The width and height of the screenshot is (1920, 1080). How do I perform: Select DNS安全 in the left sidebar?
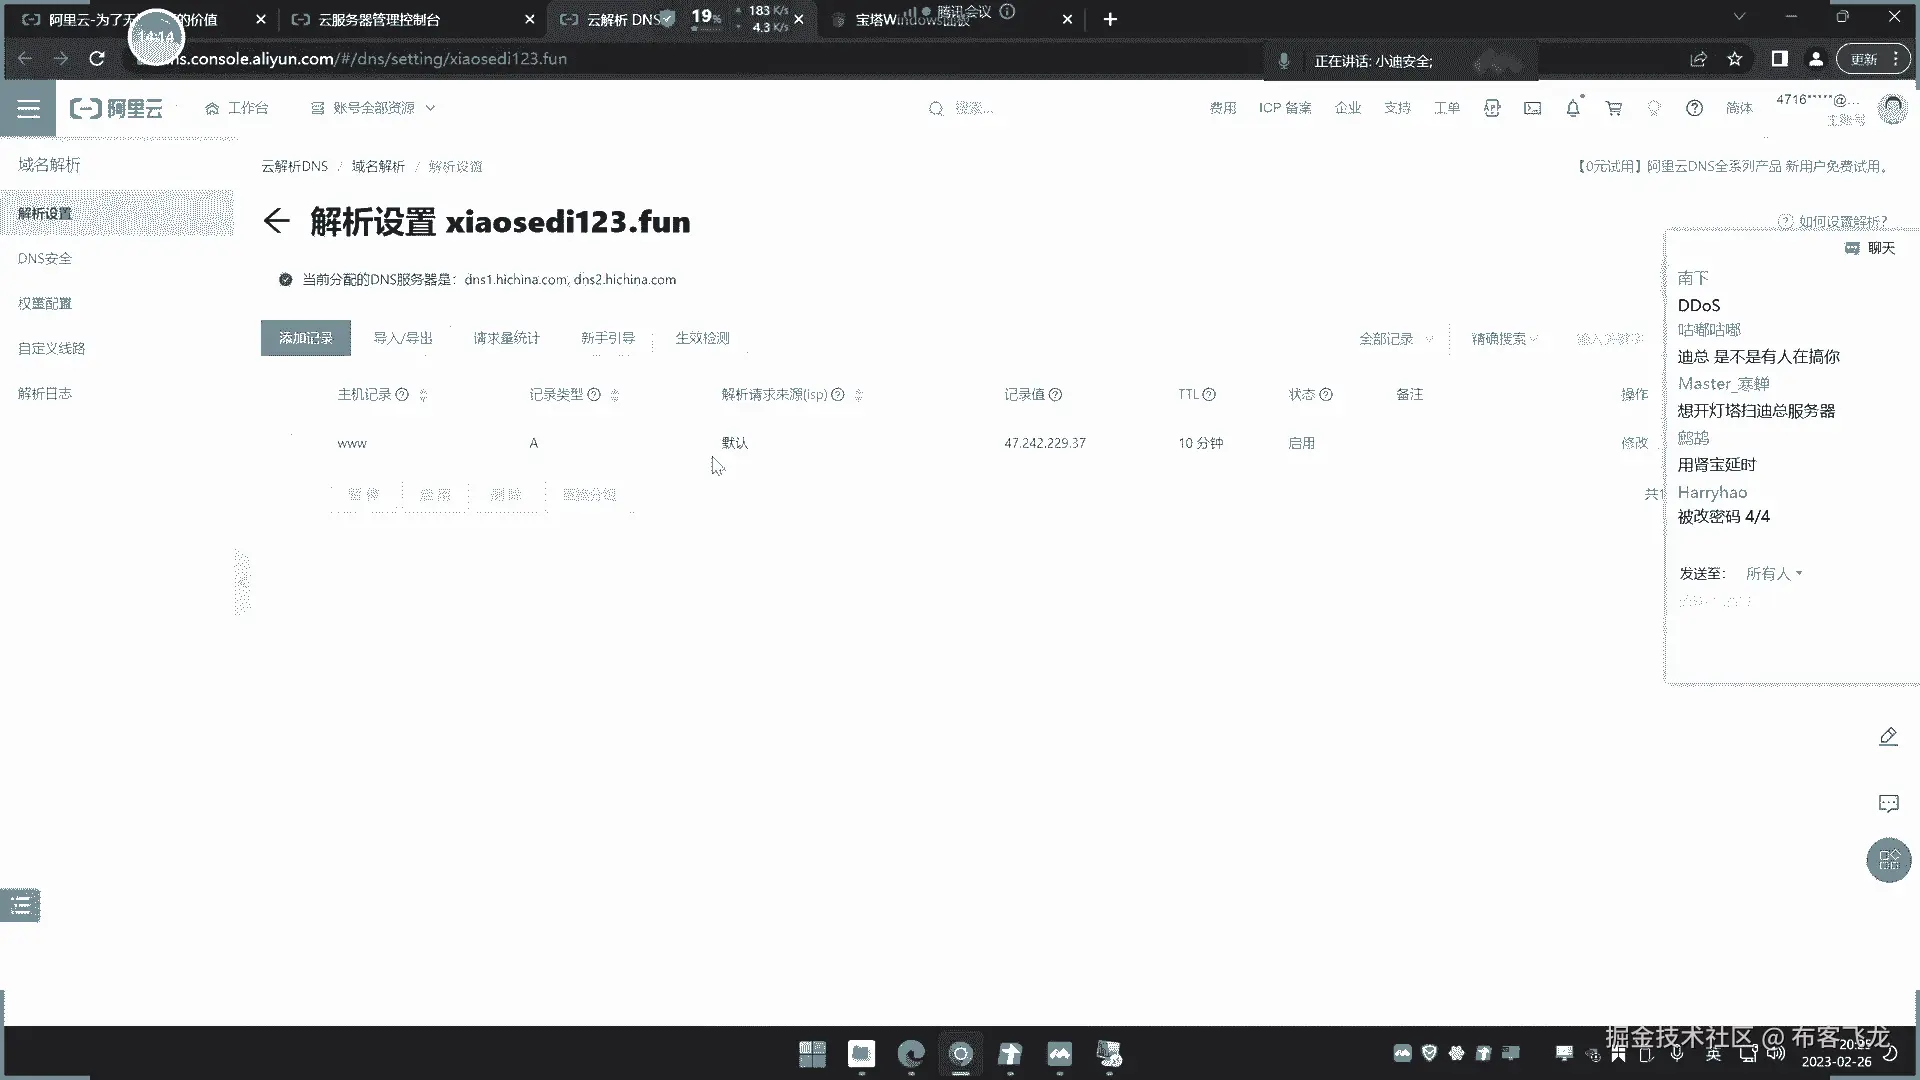click(45, 258)
